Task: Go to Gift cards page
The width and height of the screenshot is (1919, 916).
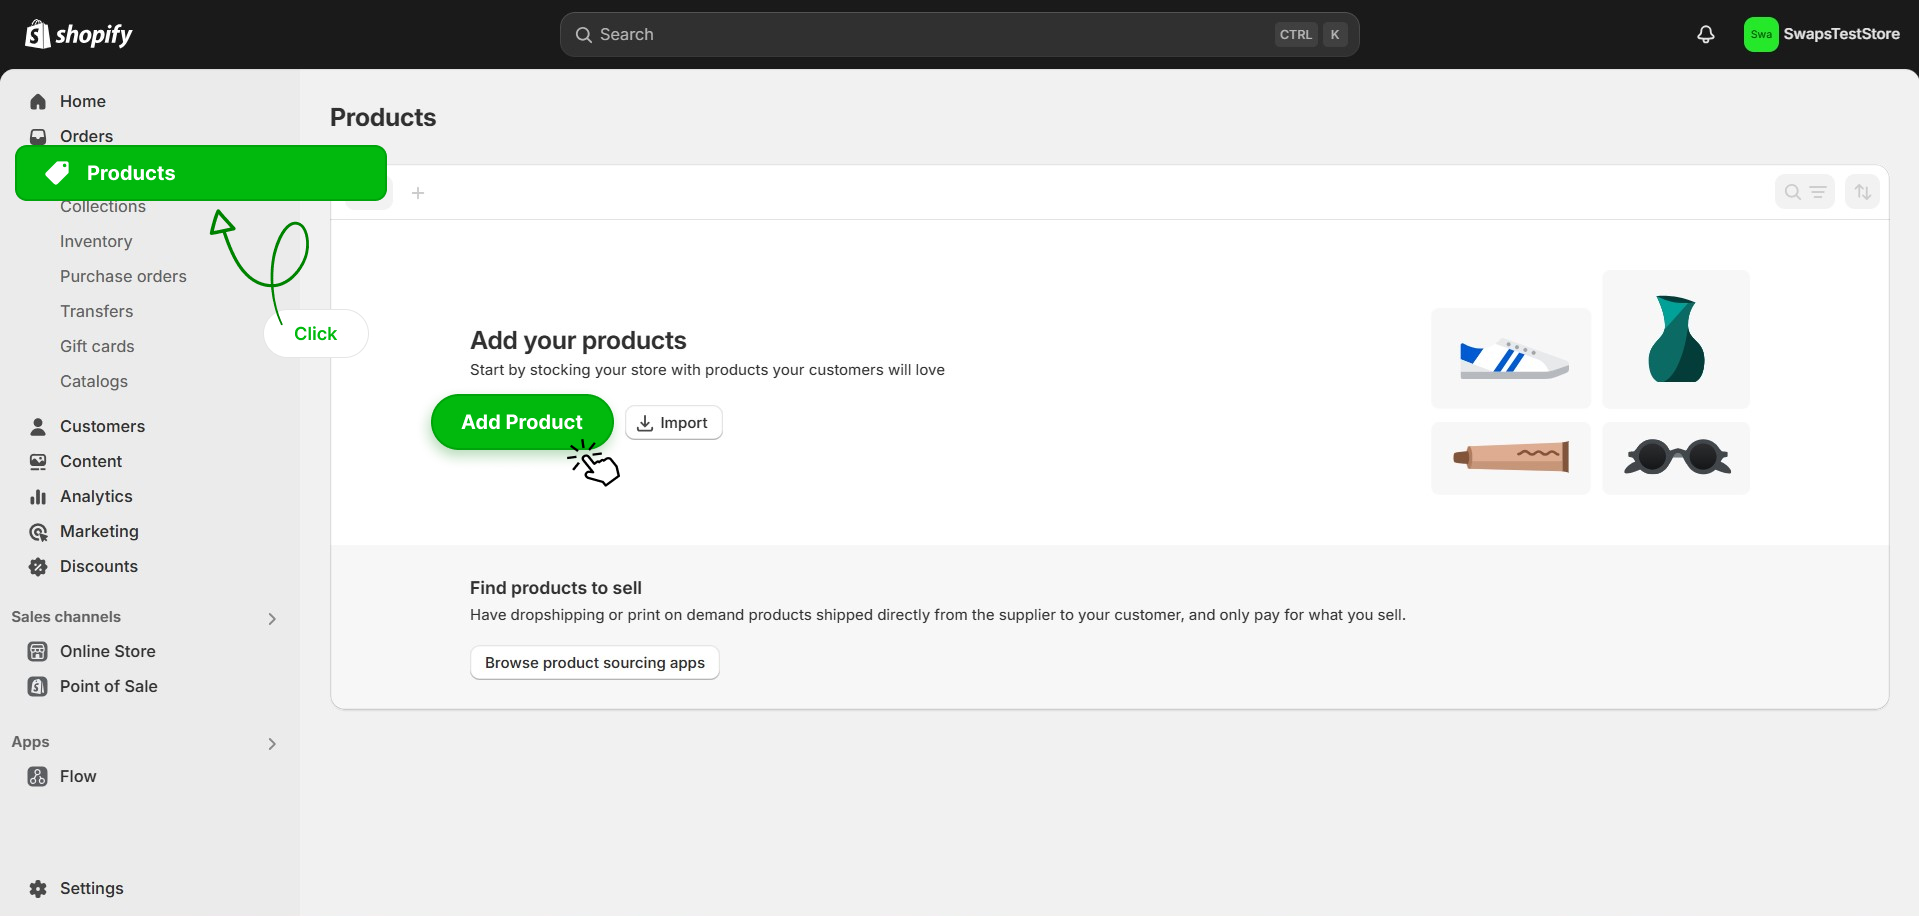Action: coord(97,346)
